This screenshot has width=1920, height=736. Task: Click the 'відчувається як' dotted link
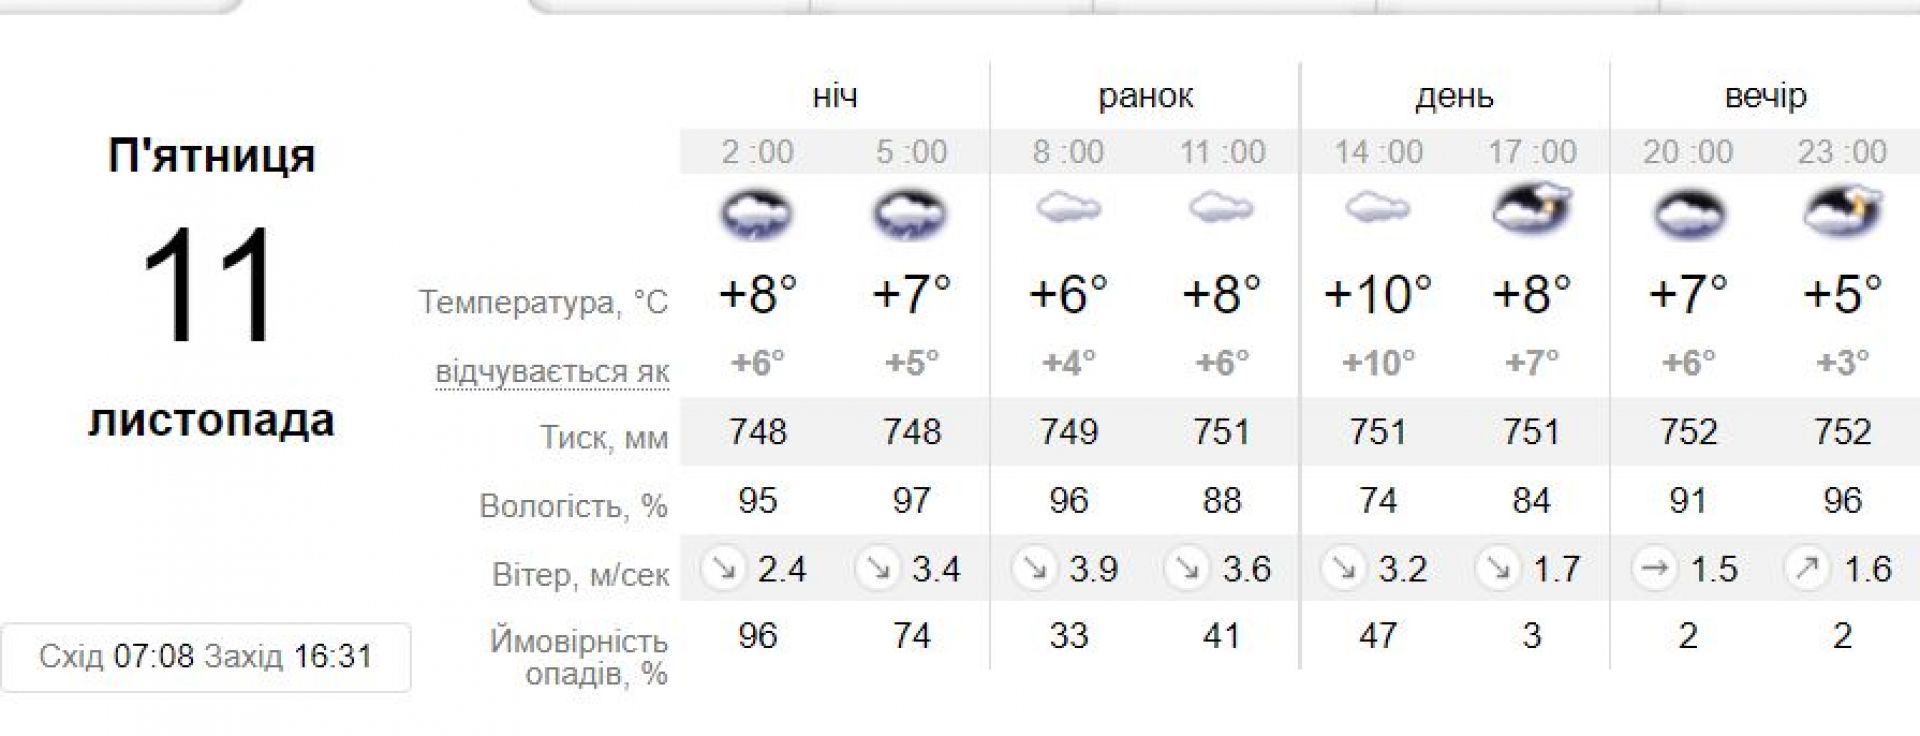click(552, 372)
